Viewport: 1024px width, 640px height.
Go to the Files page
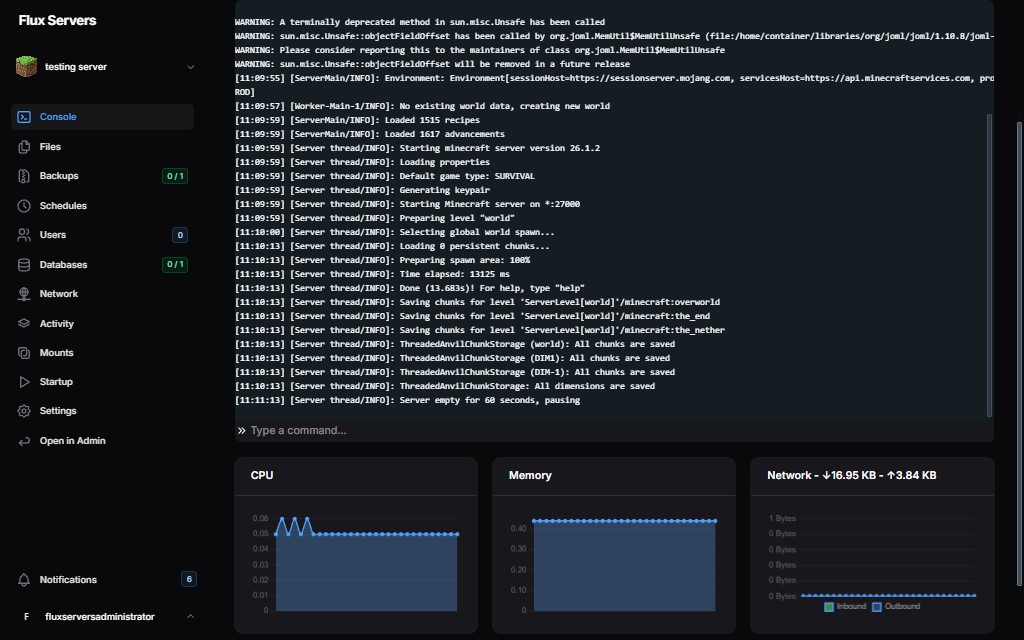(x=103, y=147)
